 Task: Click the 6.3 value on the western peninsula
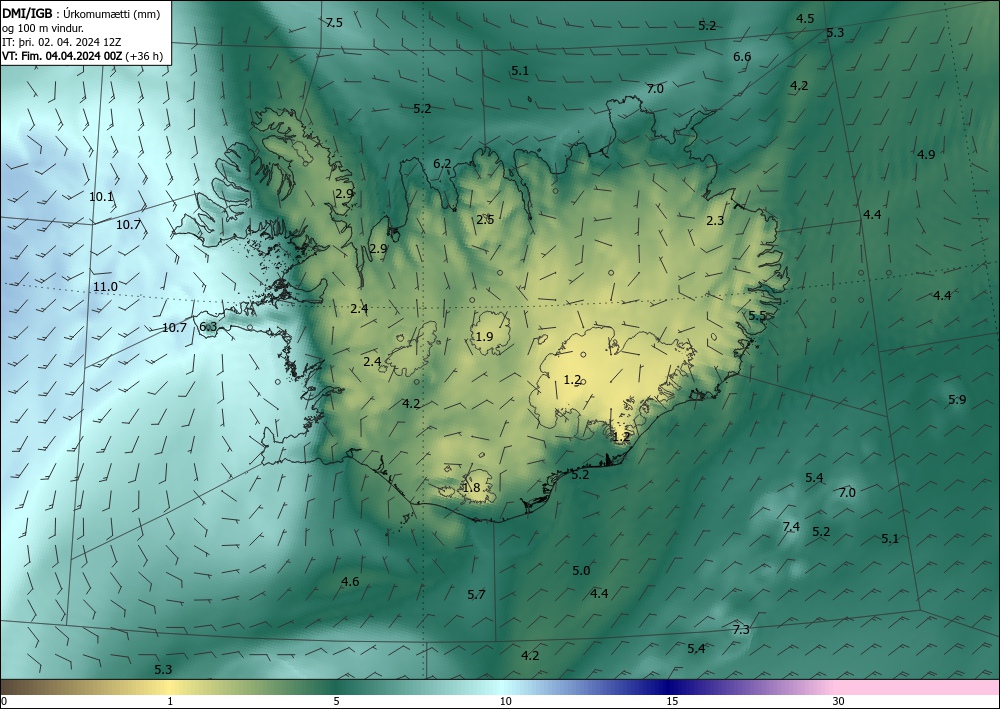(x=208, y=327)
